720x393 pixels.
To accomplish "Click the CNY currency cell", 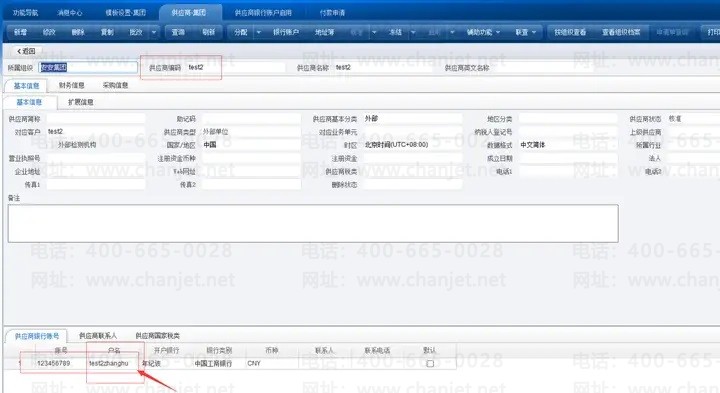I will 272,363.
